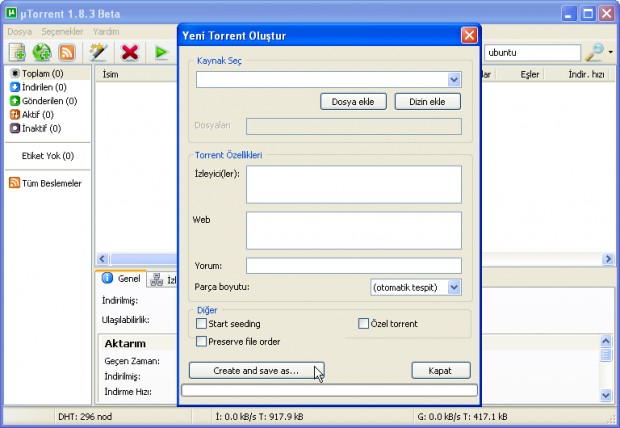The height and width of the screenshot is (428, 620).
Task: Click the Create New Torrent wand icon
Action: (x=98, y=52)
